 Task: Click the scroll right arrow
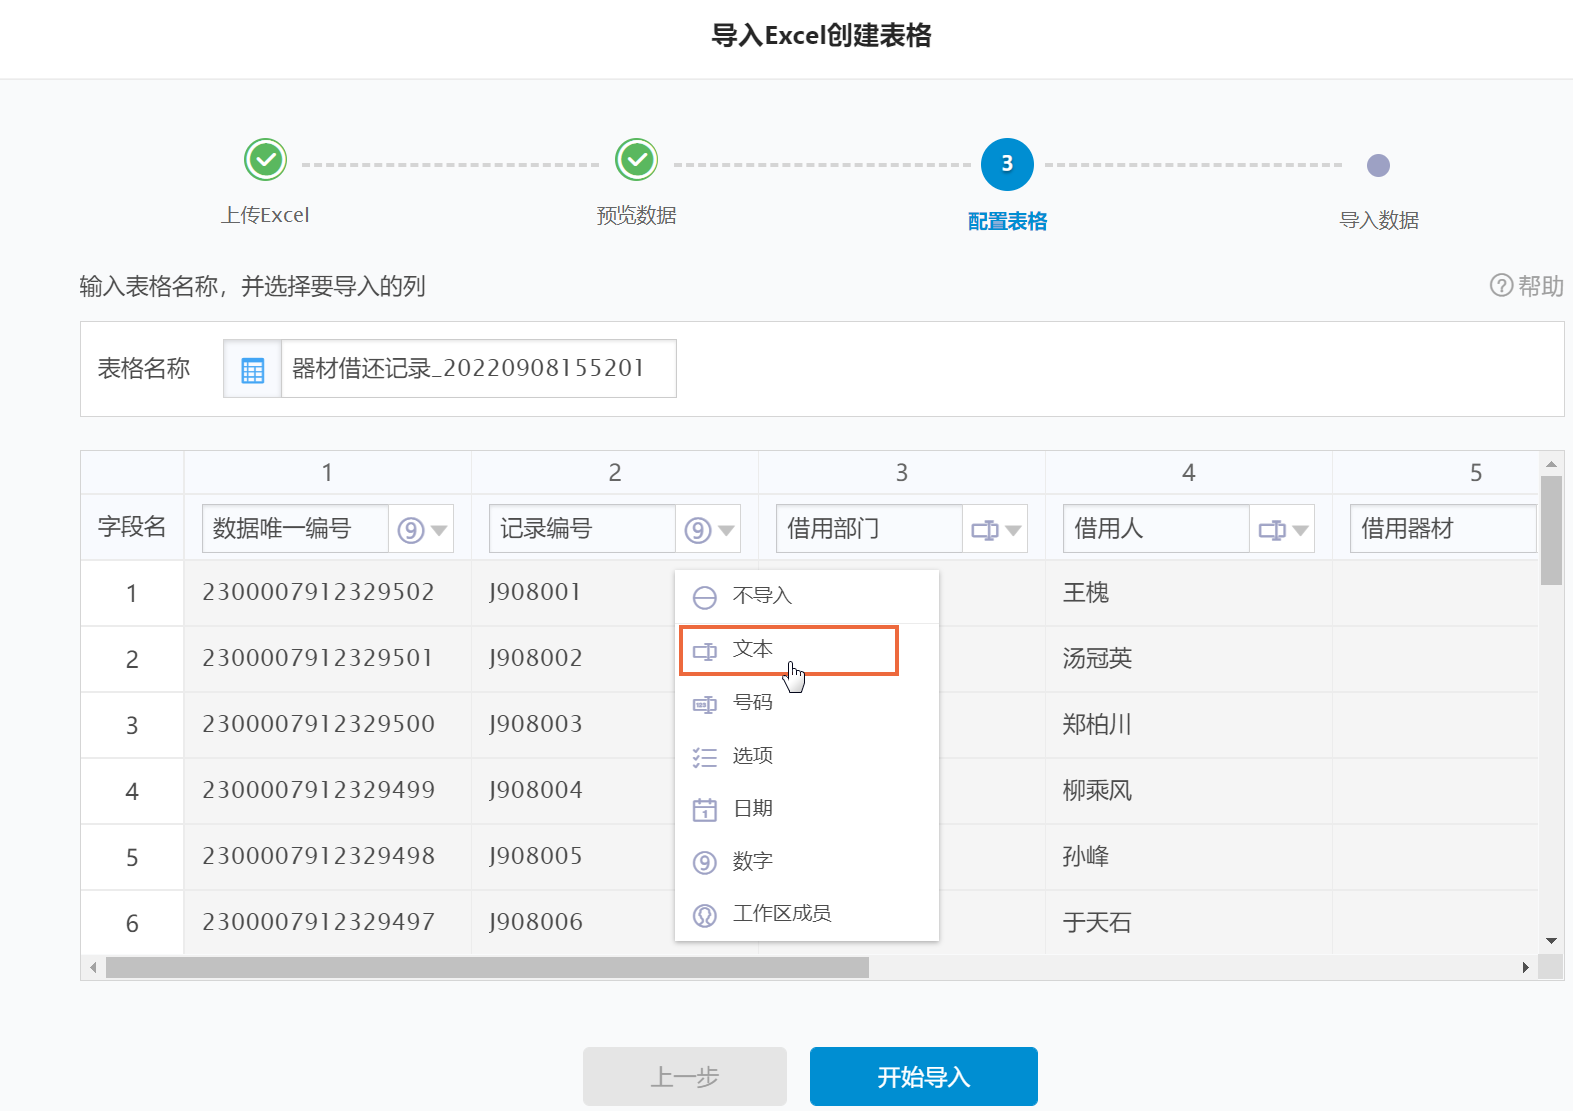[1525, 967]
